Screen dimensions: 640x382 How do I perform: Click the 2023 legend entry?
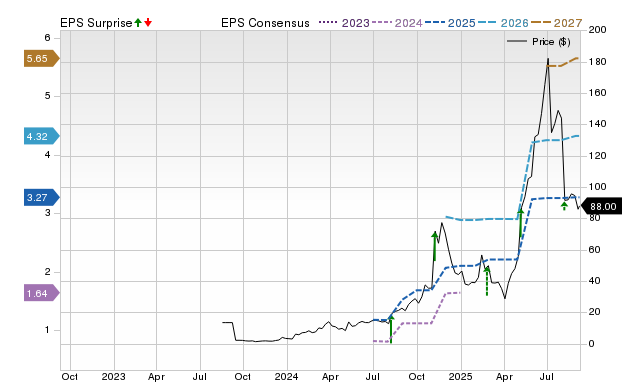pos(344,23)
